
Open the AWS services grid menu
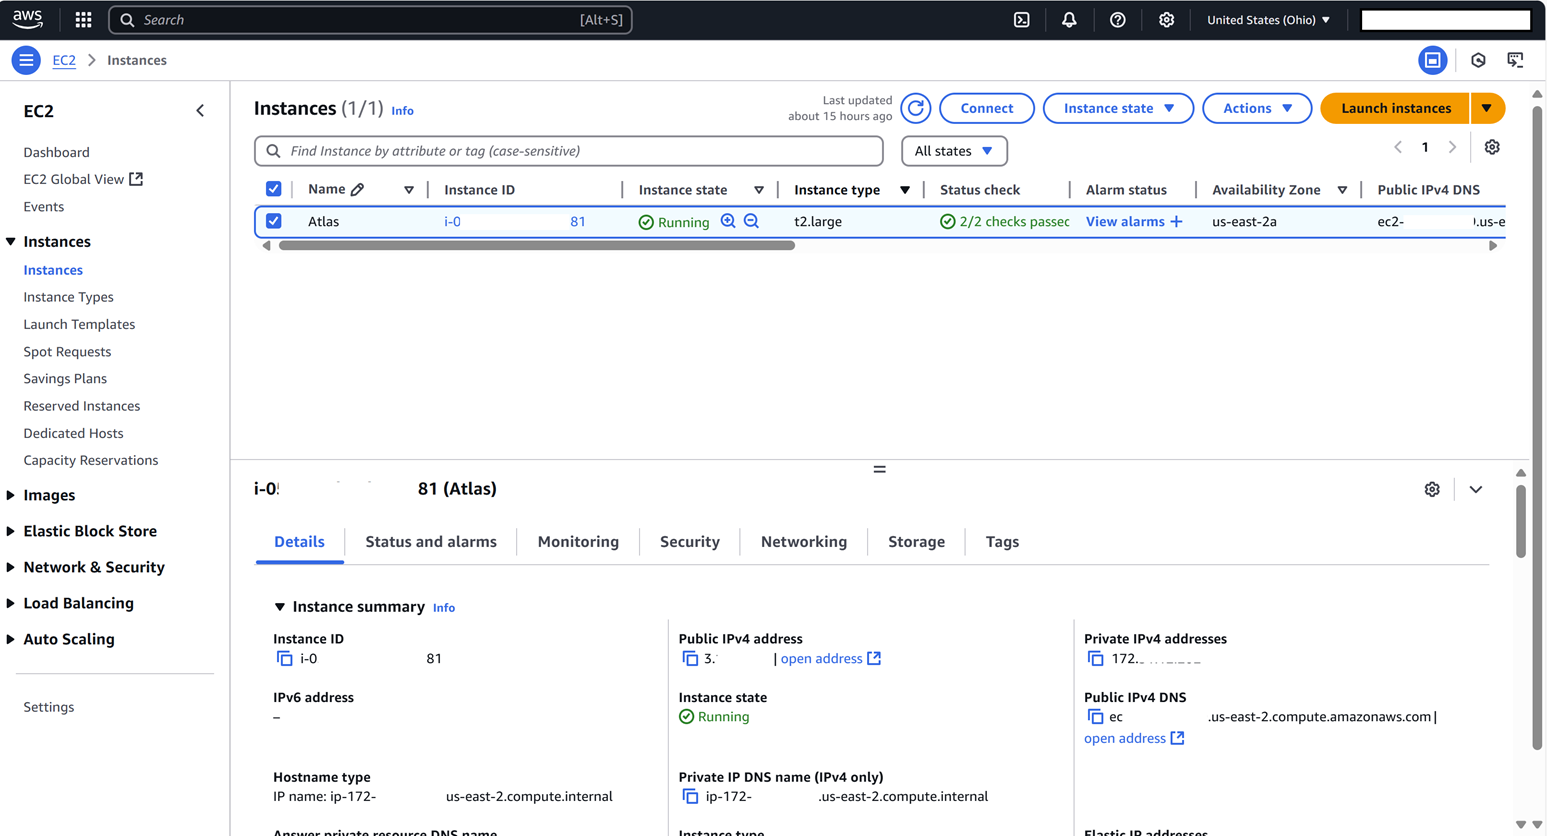click(83, 20)
